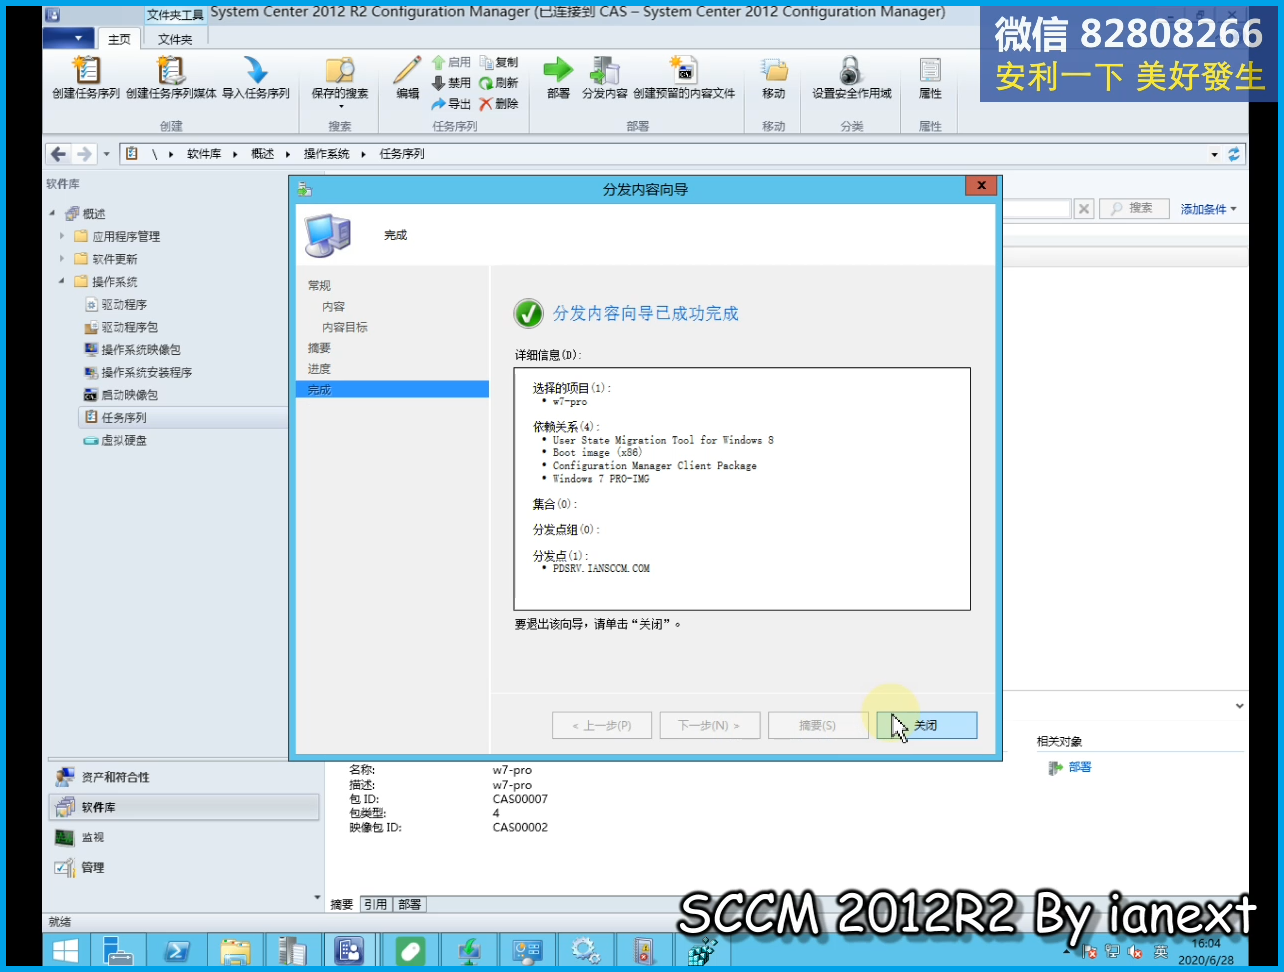Select 任务序列 in the tree

point(183,418)
